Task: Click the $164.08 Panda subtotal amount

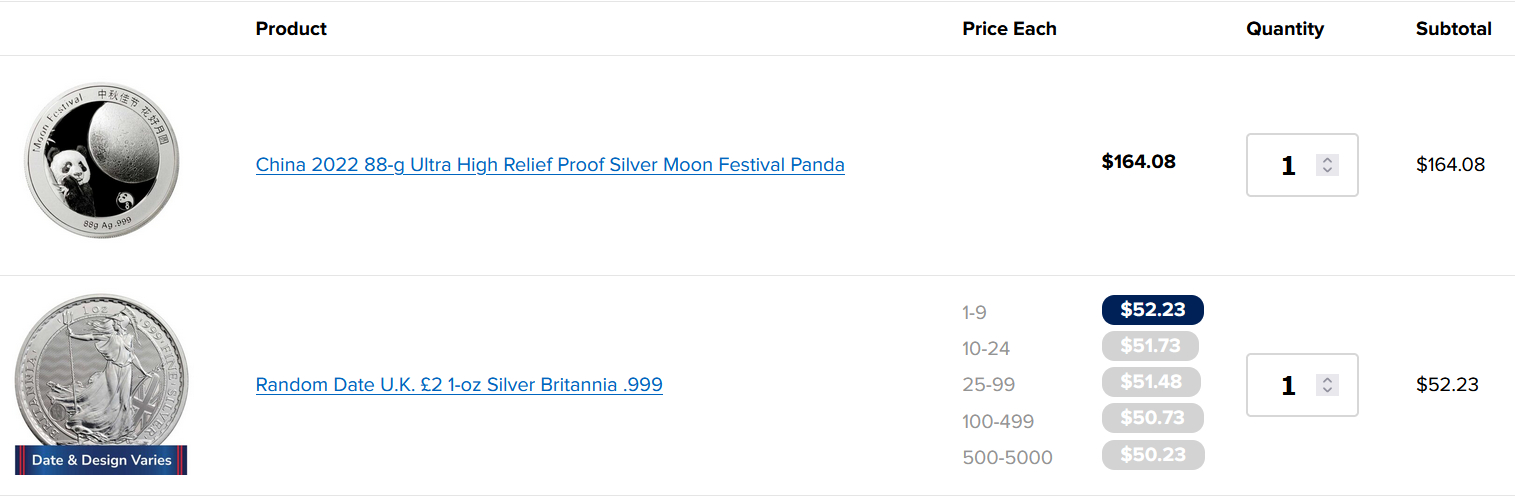Action: point(1450,165)
